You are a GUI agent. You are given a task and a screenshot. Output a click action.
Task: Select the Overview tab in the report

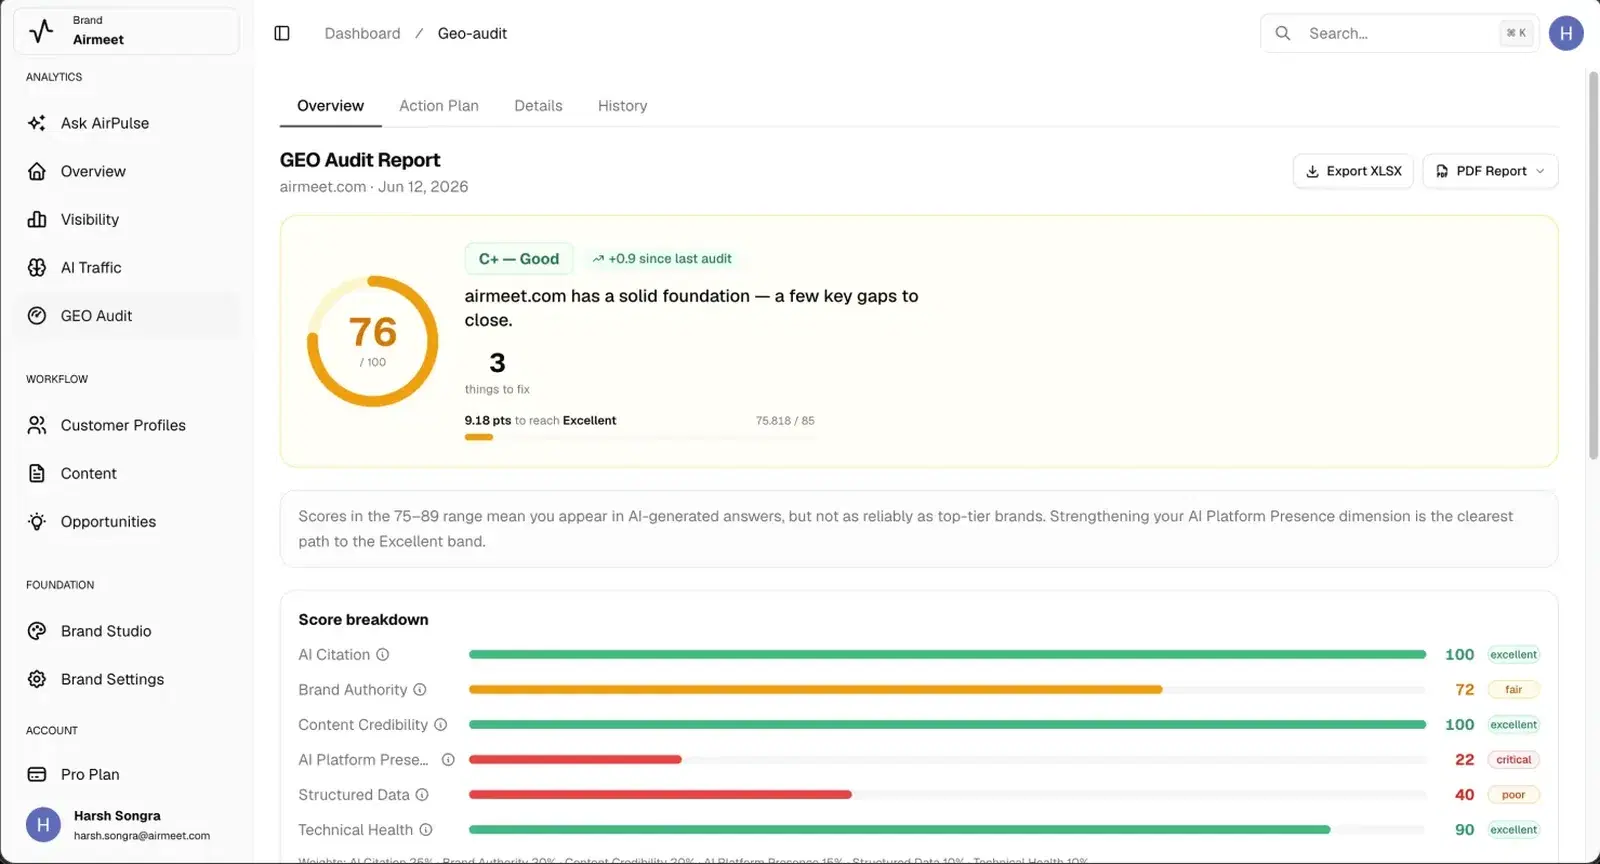pyautogui.click(x=330, y=106)
